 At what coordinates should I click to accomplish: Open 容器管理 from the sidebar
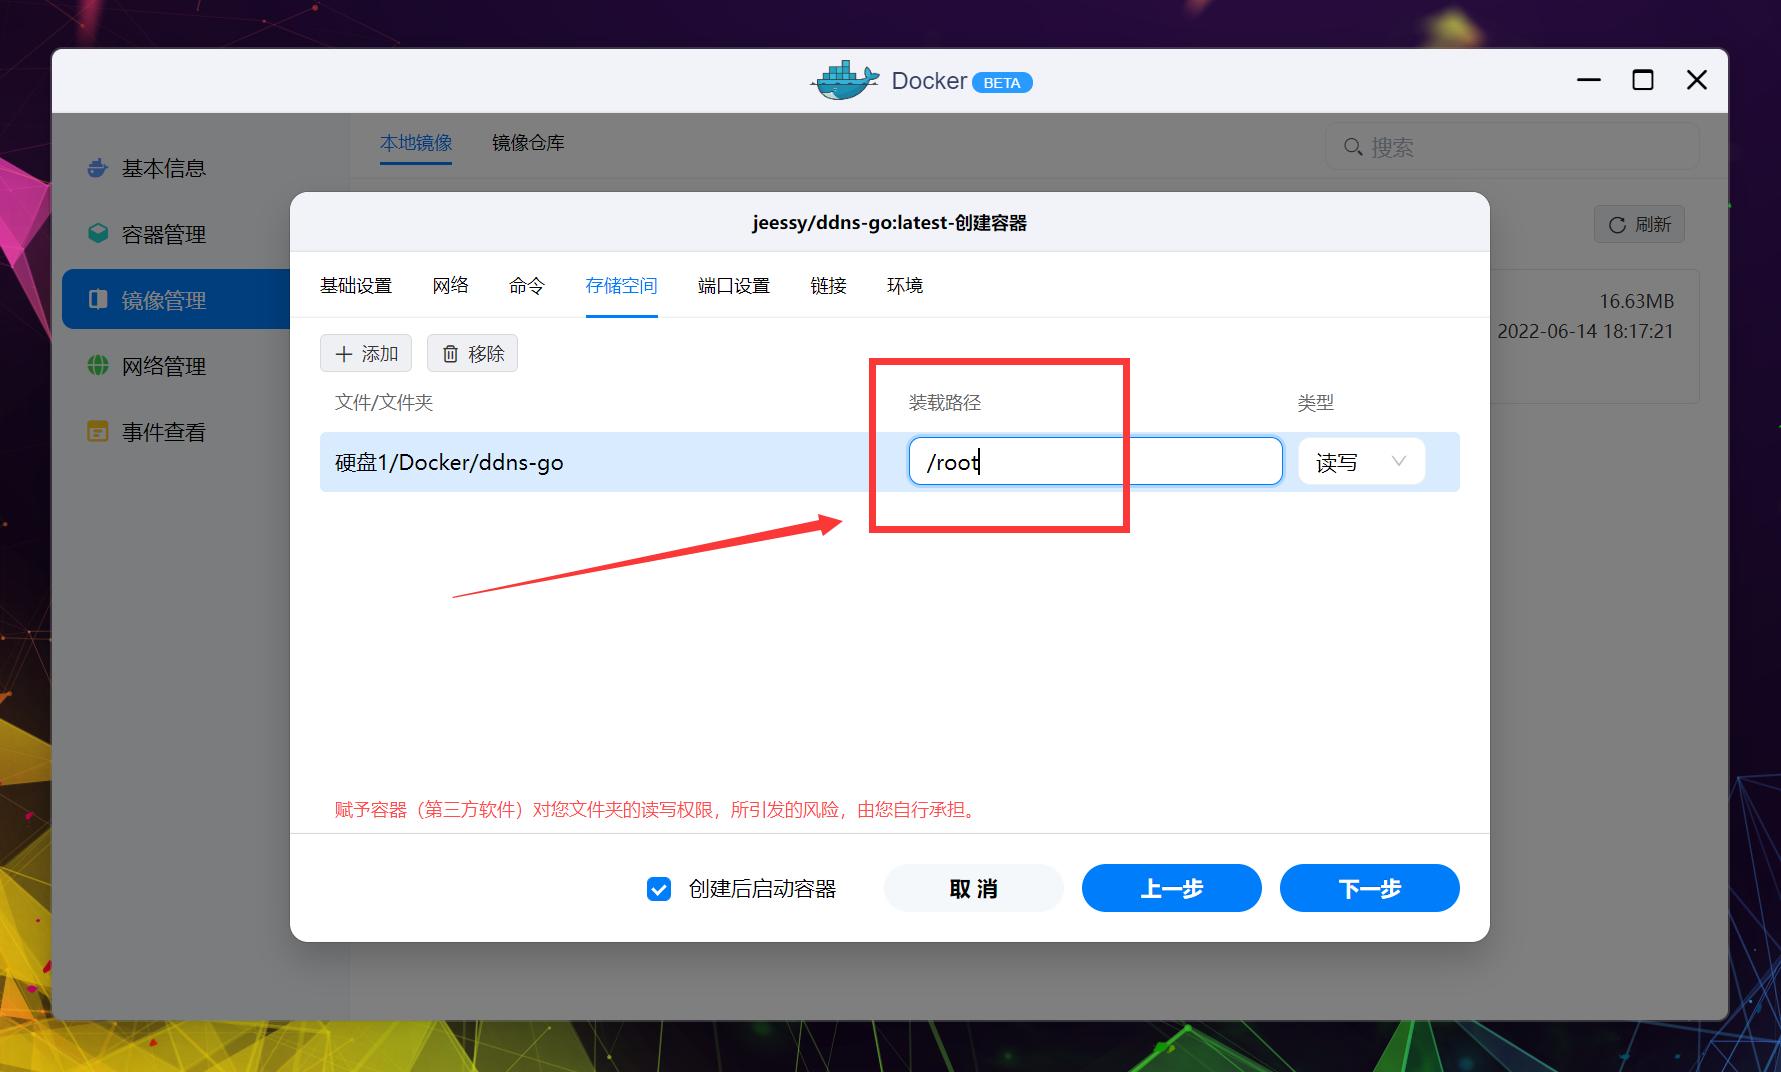pyautogui.click(x=163, y=233)
